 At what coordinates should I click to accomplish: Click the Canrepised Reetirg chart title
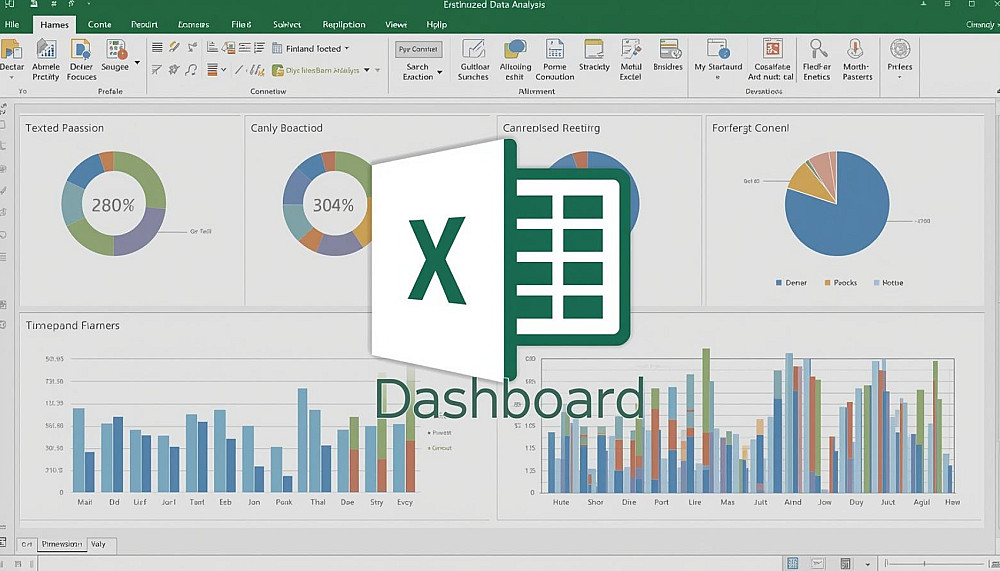point(551,128)
